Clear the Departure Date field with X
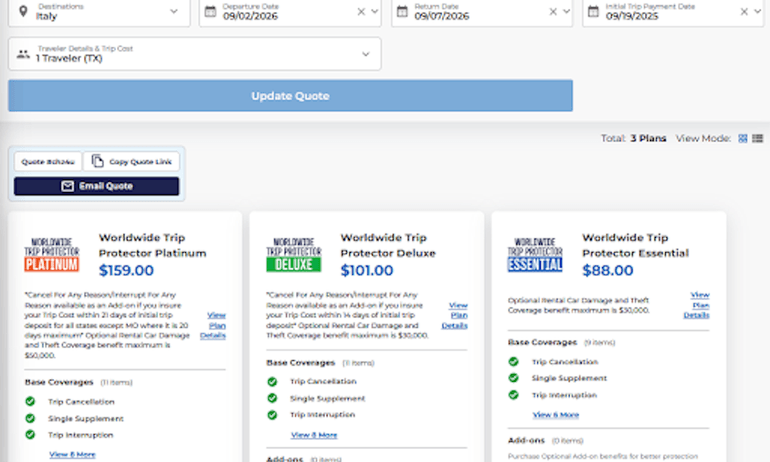 tap(361, 12)
